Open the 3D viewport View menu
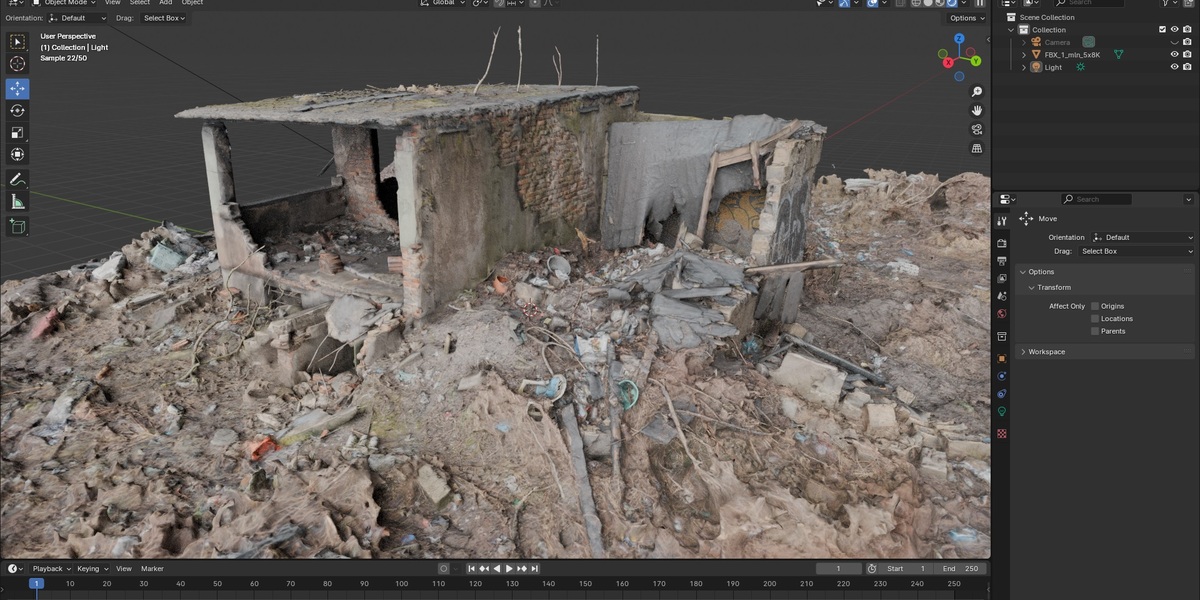Viewport: 1200px width, 600px height. click(x=113, y=3)
